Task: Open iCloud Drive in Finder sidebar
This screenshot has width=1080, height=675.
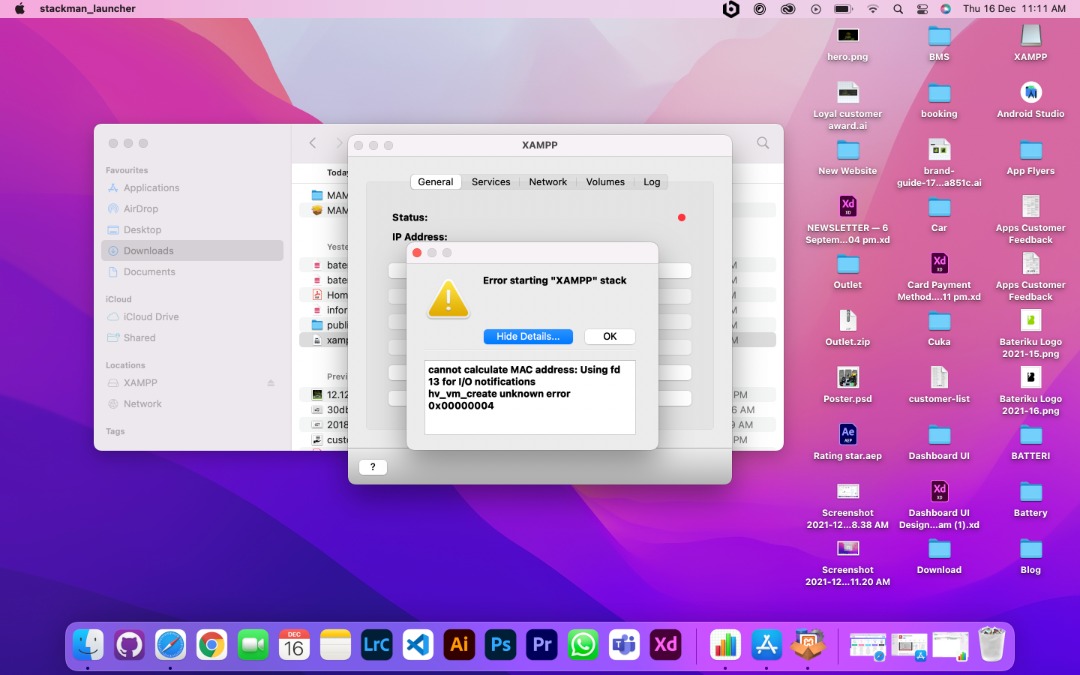Action: click(x=151, y=317)
